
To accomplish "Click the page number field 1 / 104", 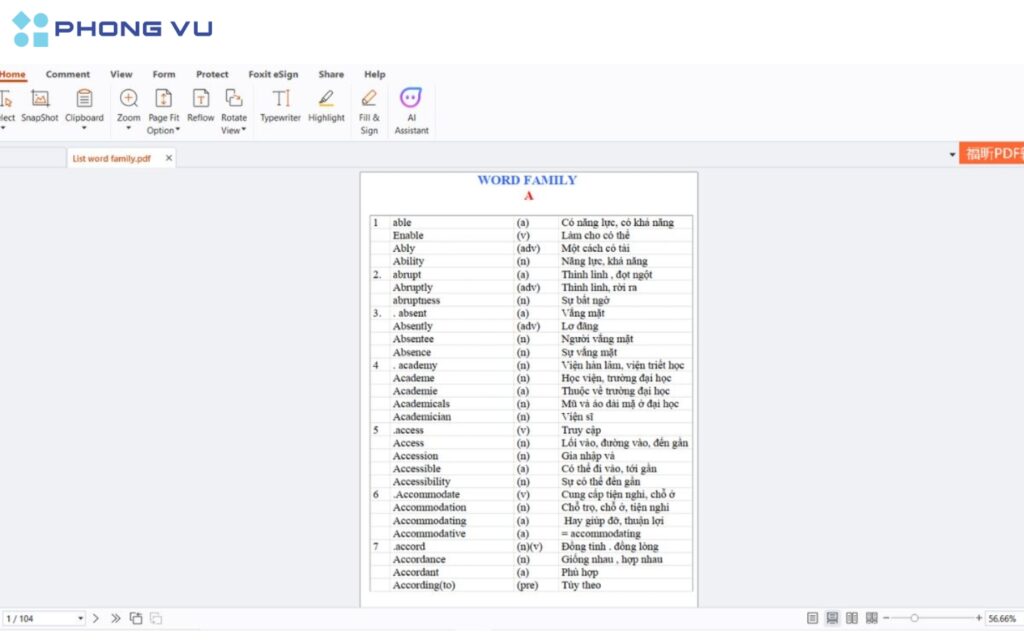I will pos(40,619).
